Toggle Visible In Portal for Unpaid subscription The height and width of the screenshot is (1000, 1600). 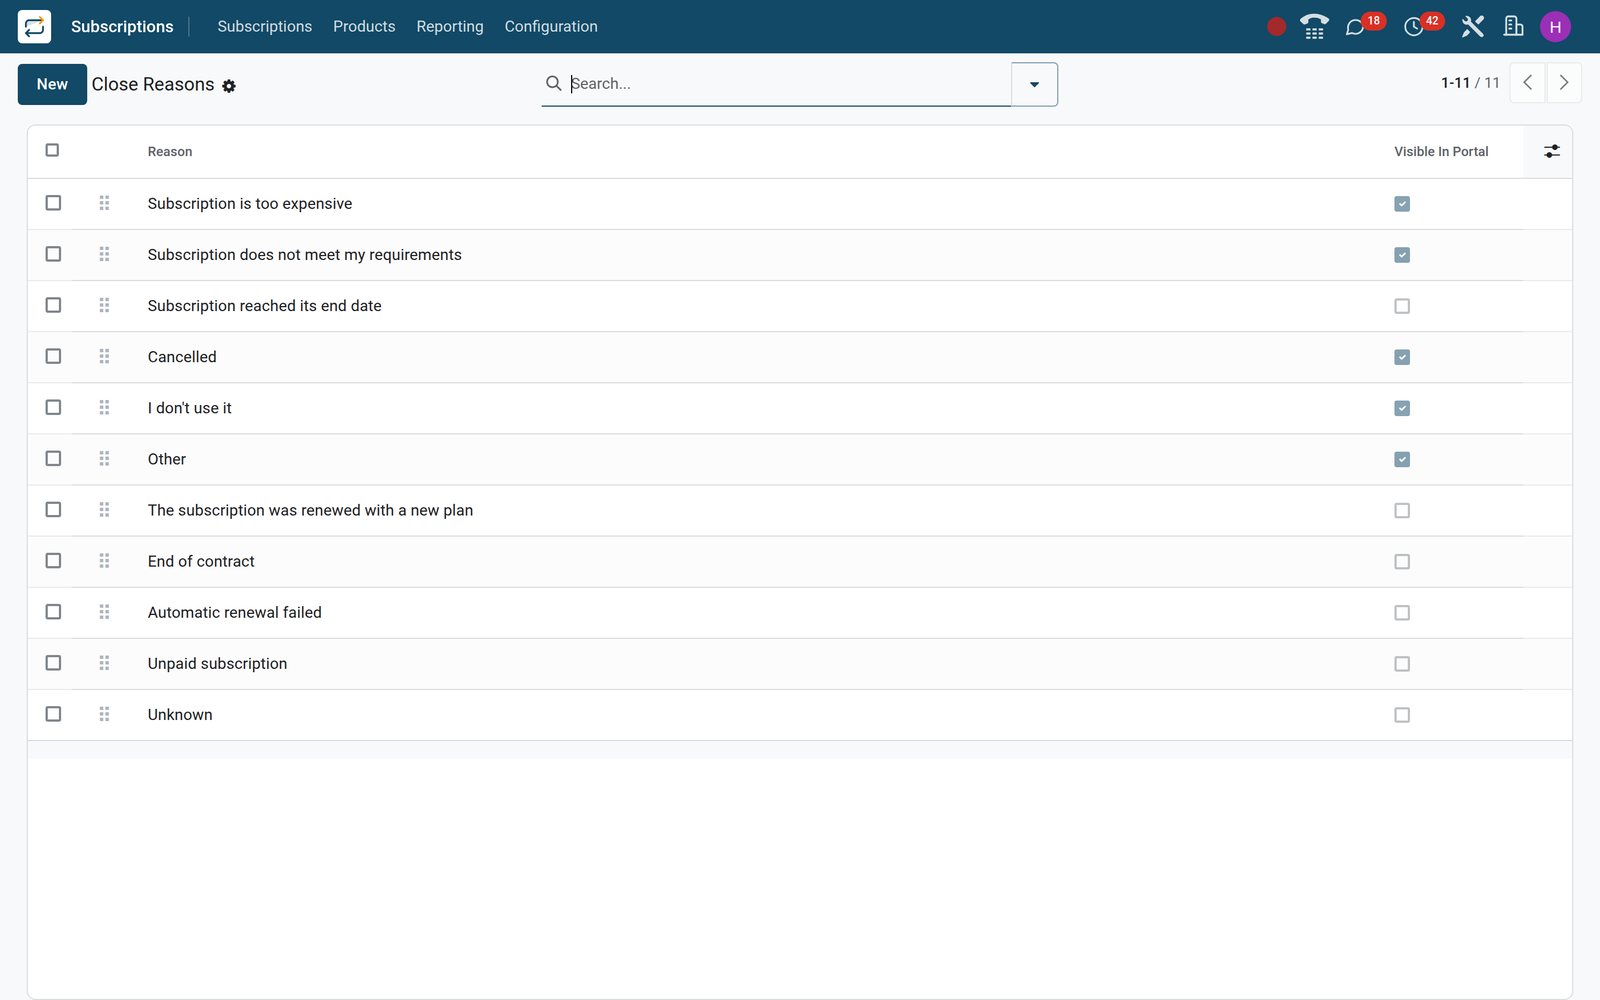click(x=1402, y=664)
